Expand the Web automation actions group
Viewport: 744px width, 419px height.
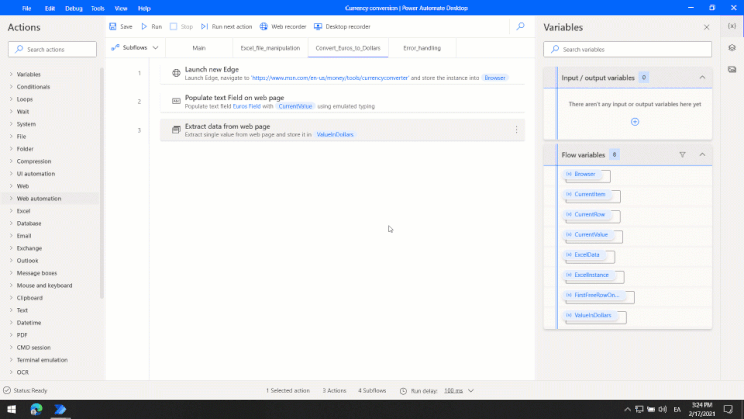point(11,198)
